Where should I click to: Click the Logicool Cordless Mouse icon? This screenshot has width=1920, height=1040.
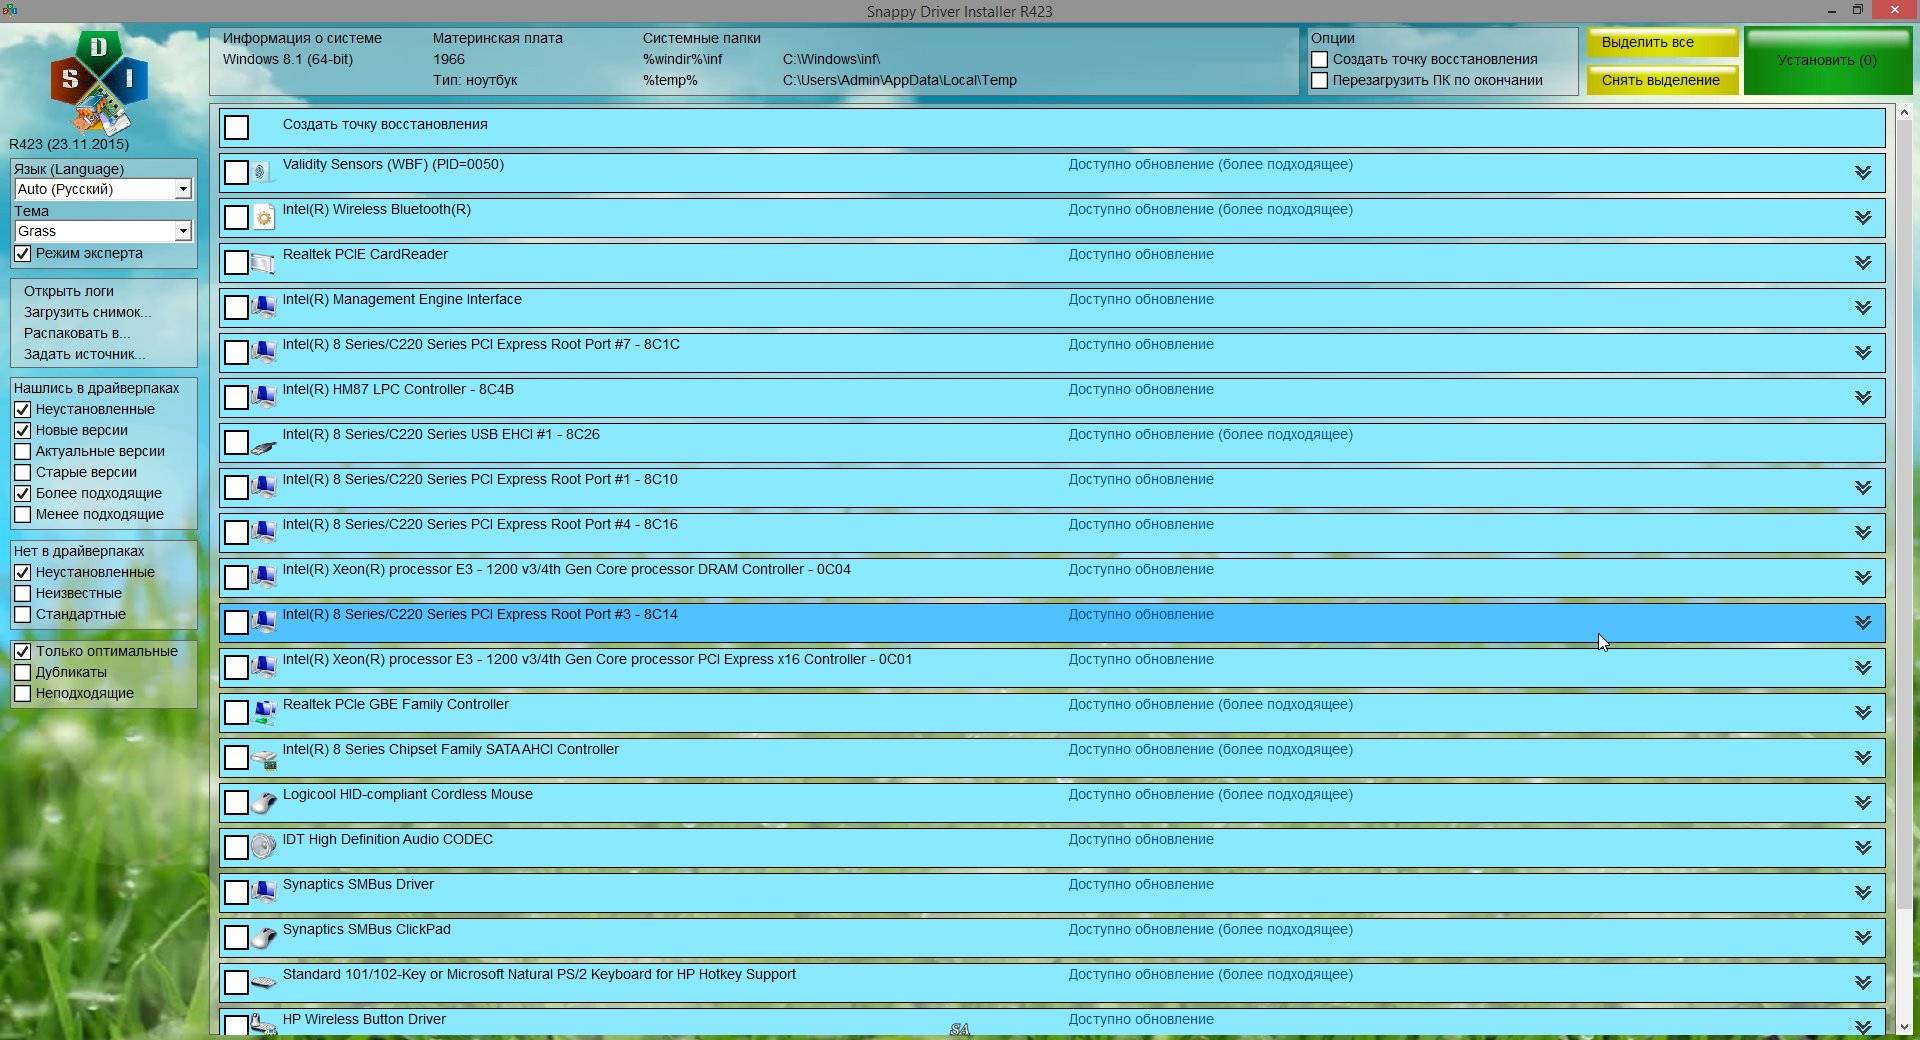click(x=263, y=802)
